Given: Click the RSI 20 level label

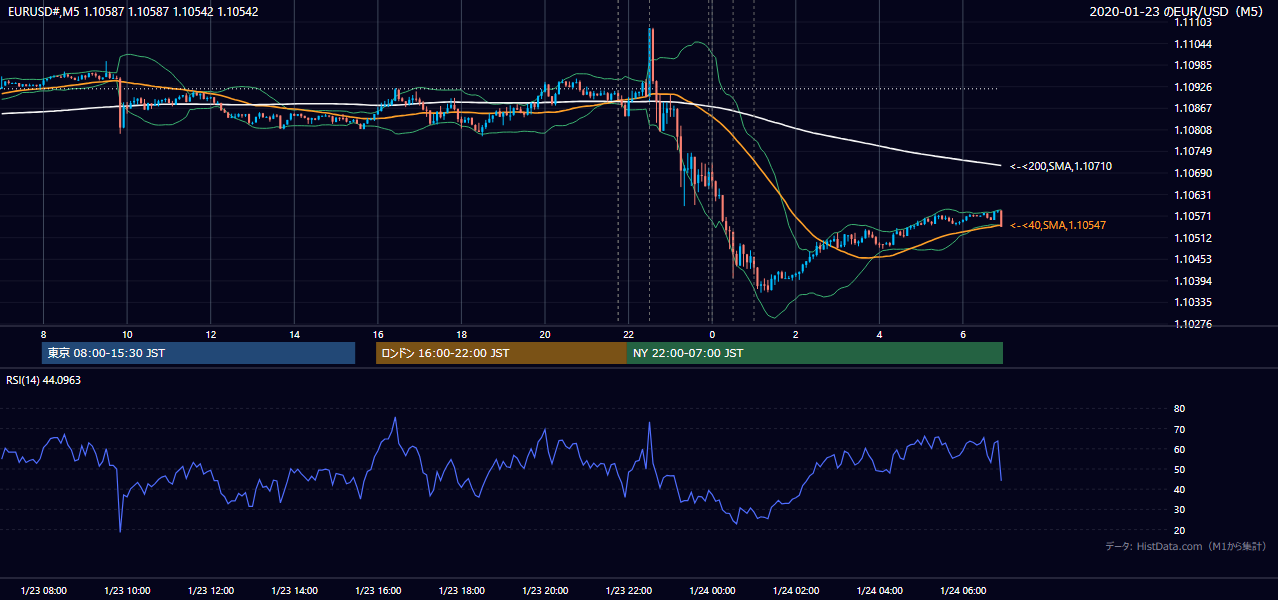Looking at the screenshot, I should coord(1179,530).
